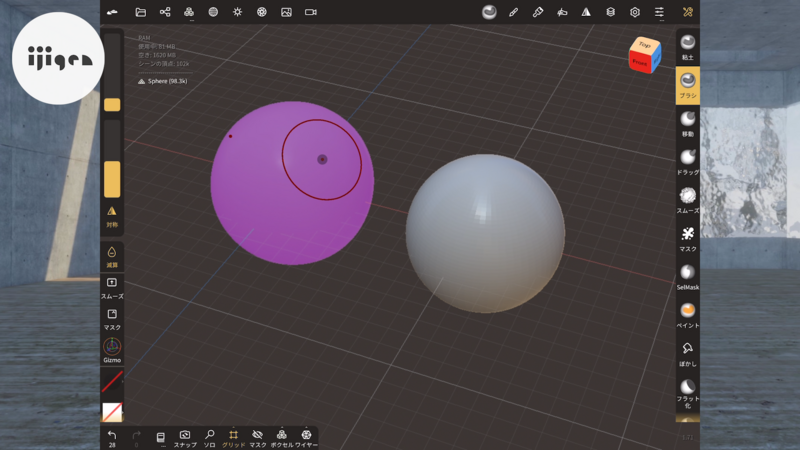800x450 pixels.
Task: Select the gray sphere object
Action: [x=485, y=233]
